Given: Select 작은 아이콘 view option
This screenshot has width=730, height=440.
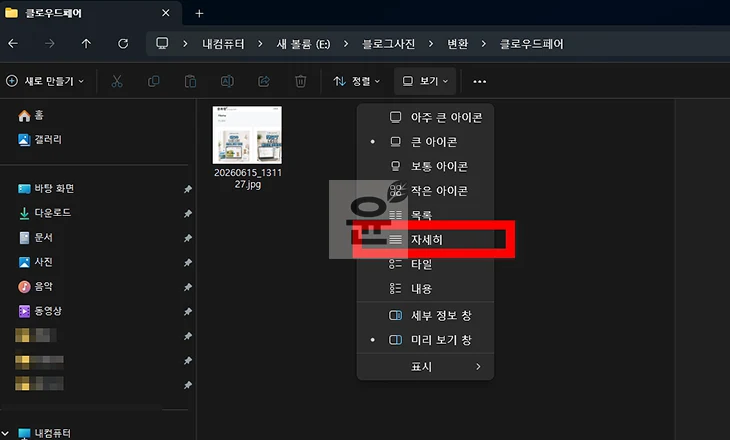Looking at the screenshot, I should coord(425,190).
